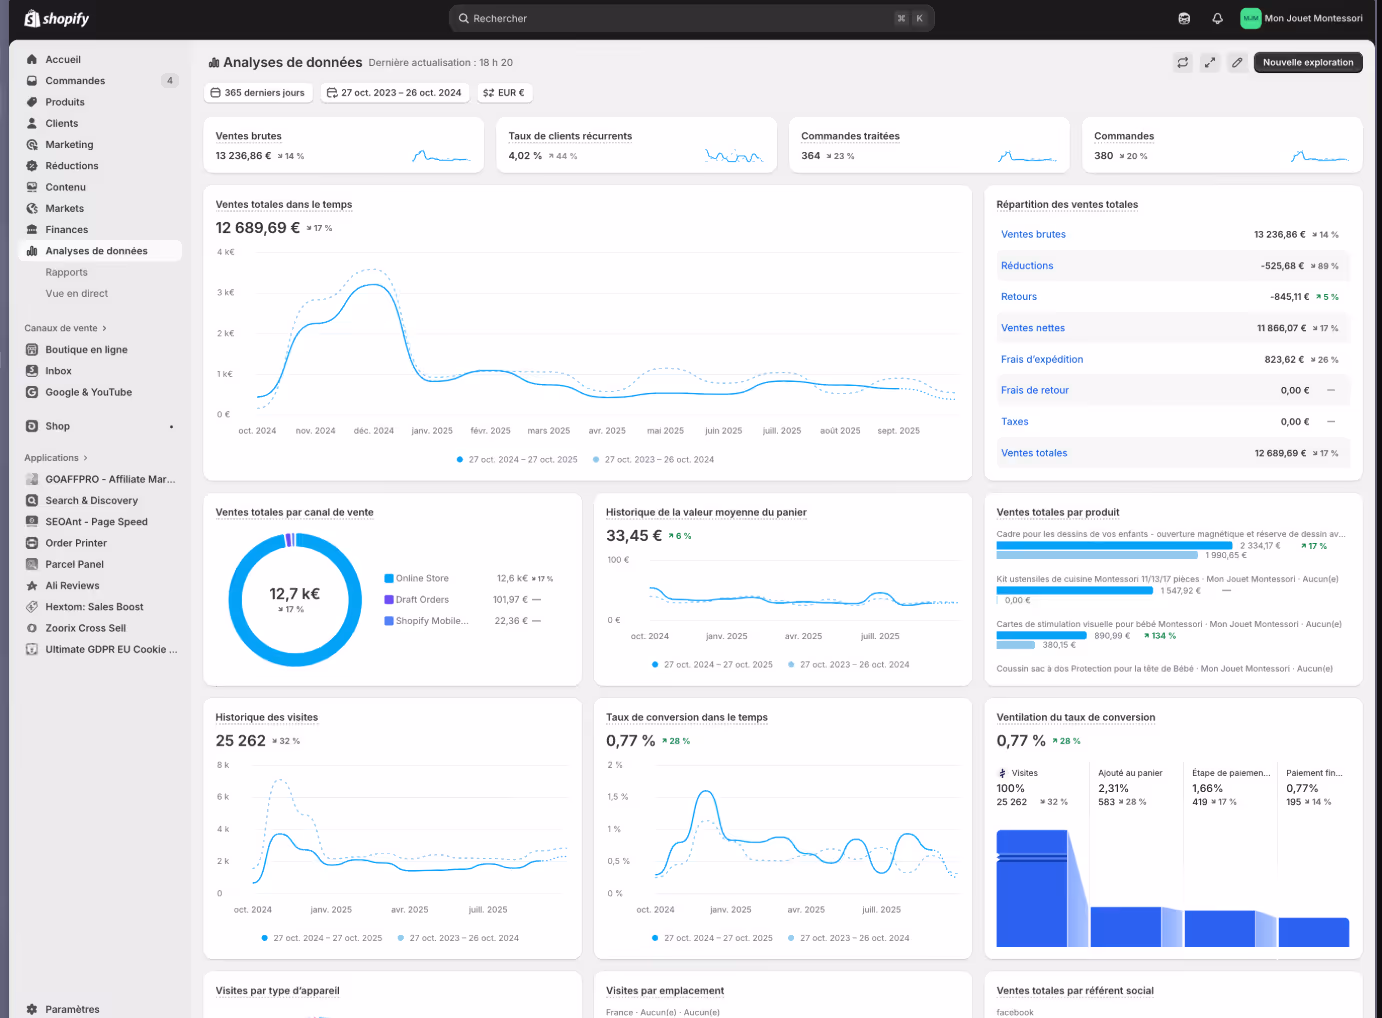This screenshot has width=1382, height=1018.
Task: Click the fullscreen expand arrows icon
Action: [x=1210, y=62]
